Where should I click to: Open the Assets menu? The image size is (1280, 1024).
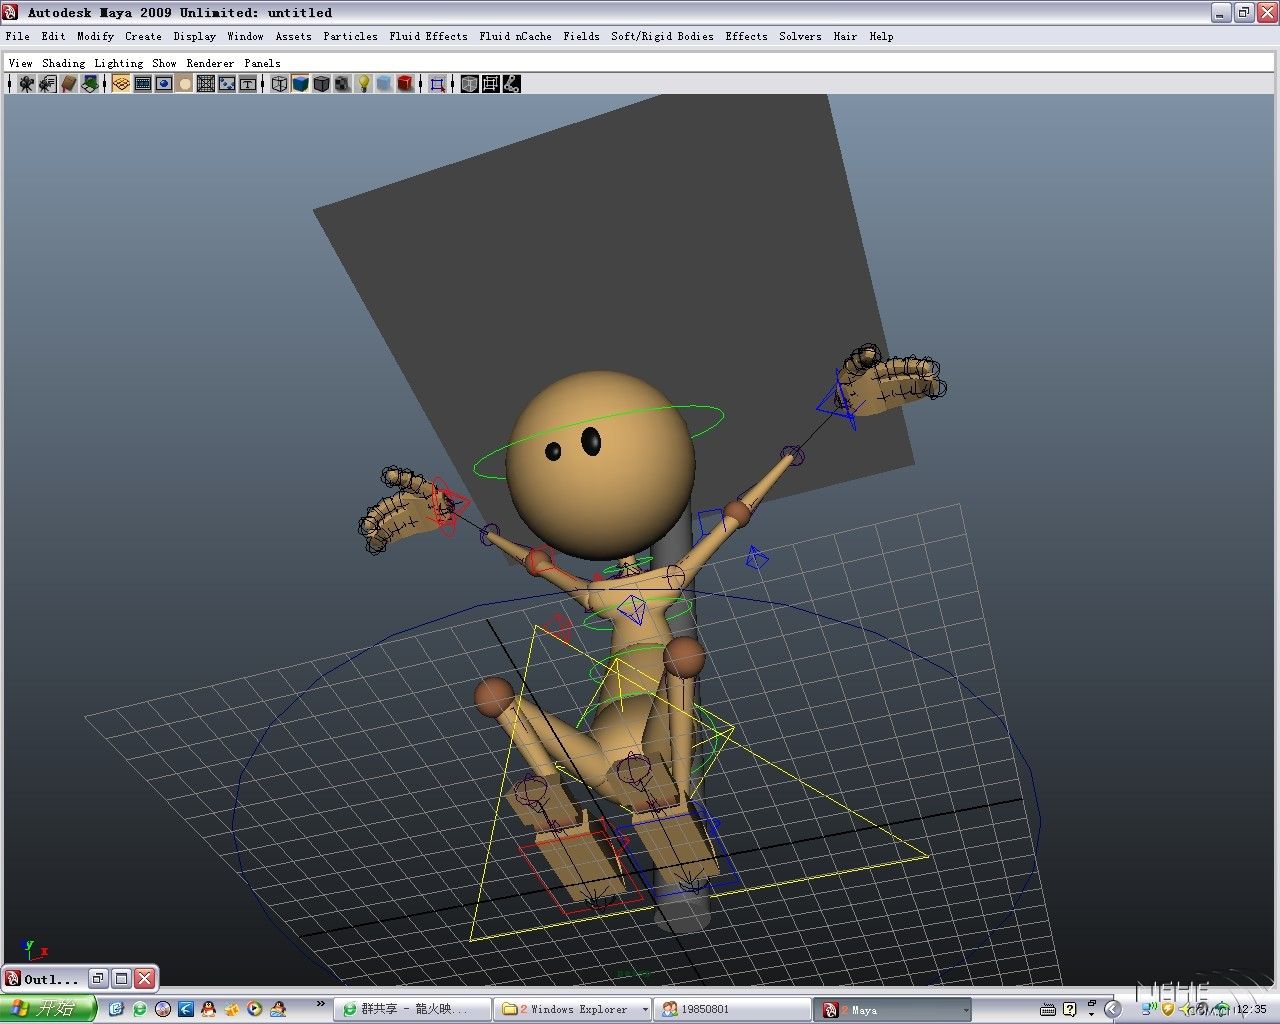click(x=293, y=36)
